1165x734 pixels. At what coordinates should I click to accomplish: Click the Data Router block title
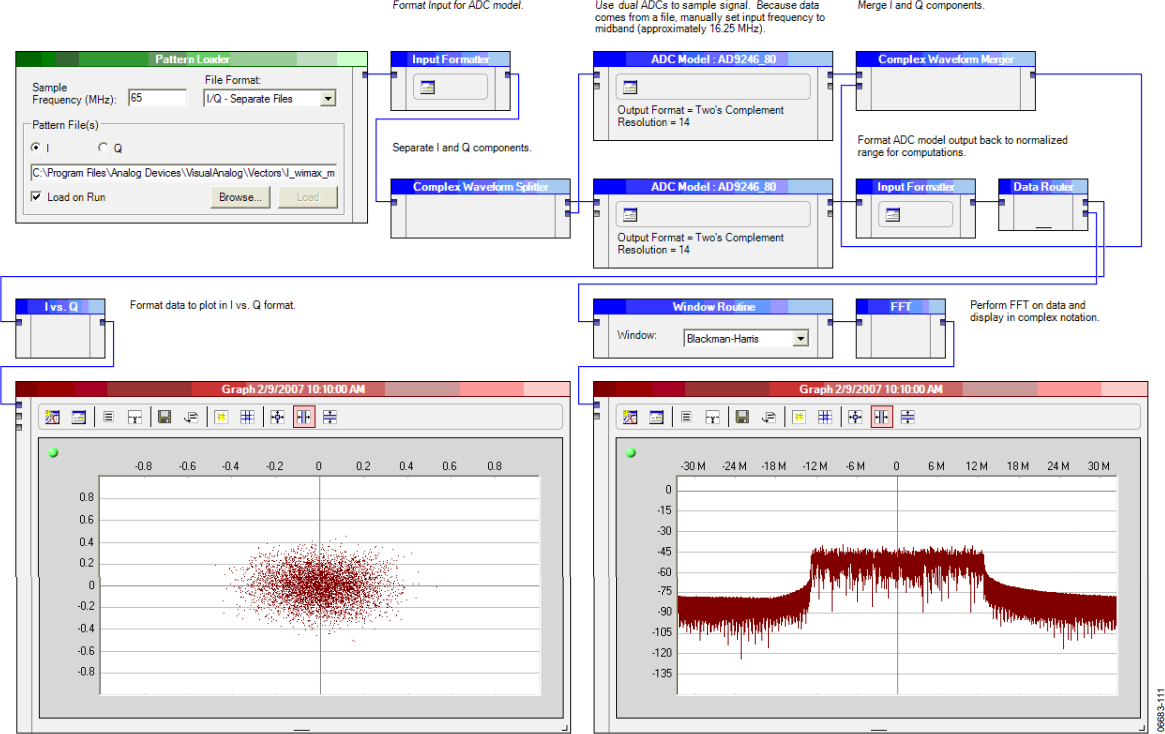point(1042,186)
